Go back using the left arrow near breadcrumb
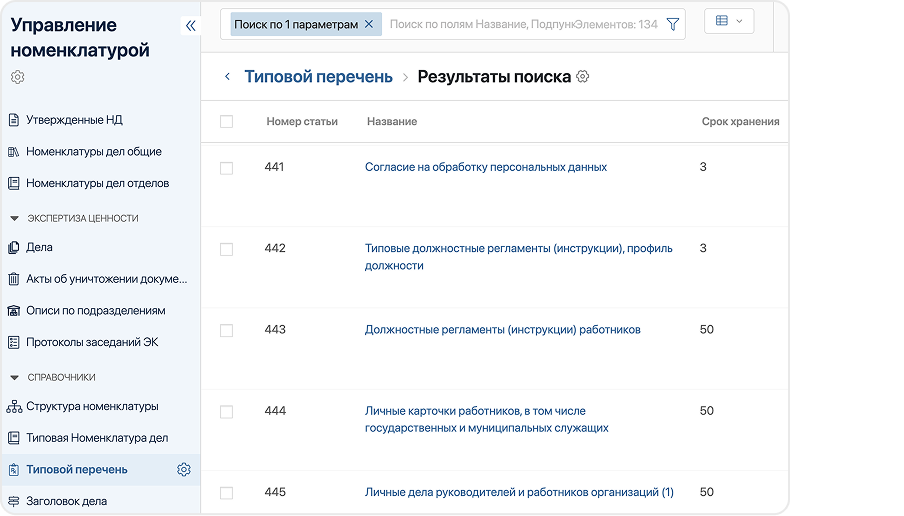 point(227,77)
